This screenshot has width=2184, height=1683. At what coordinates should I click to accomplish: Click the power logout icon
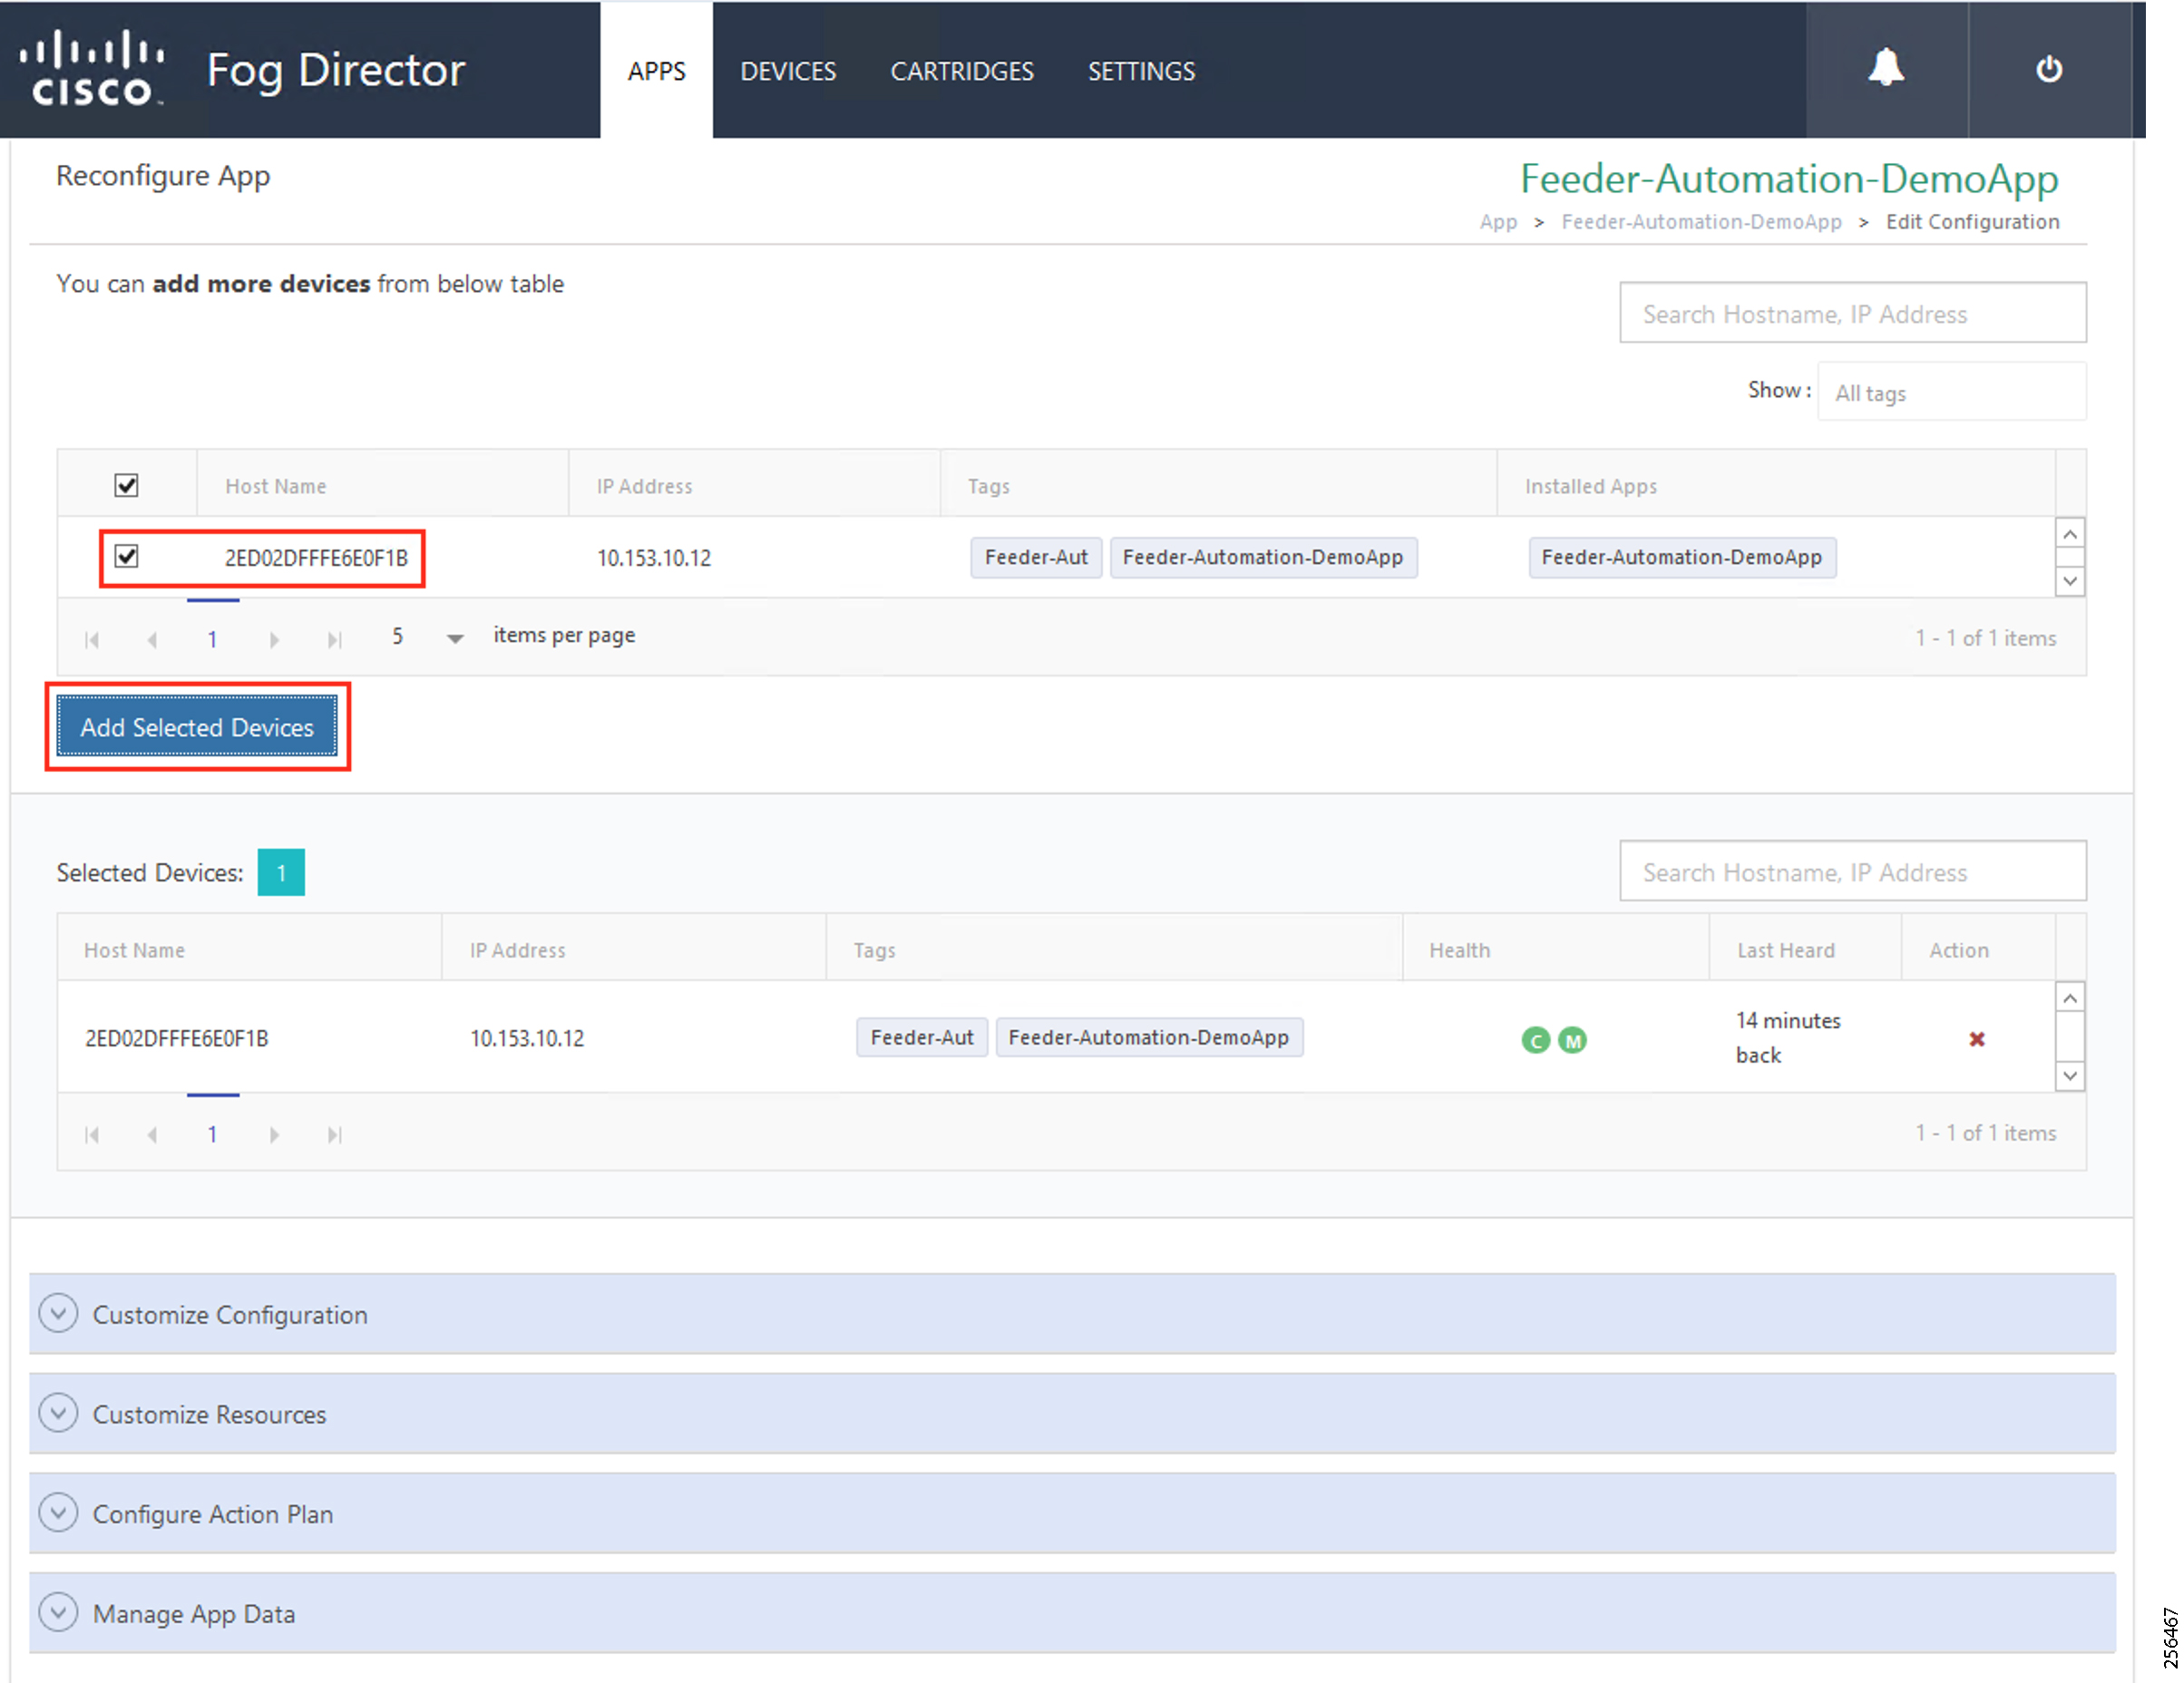coord(2048,68)
